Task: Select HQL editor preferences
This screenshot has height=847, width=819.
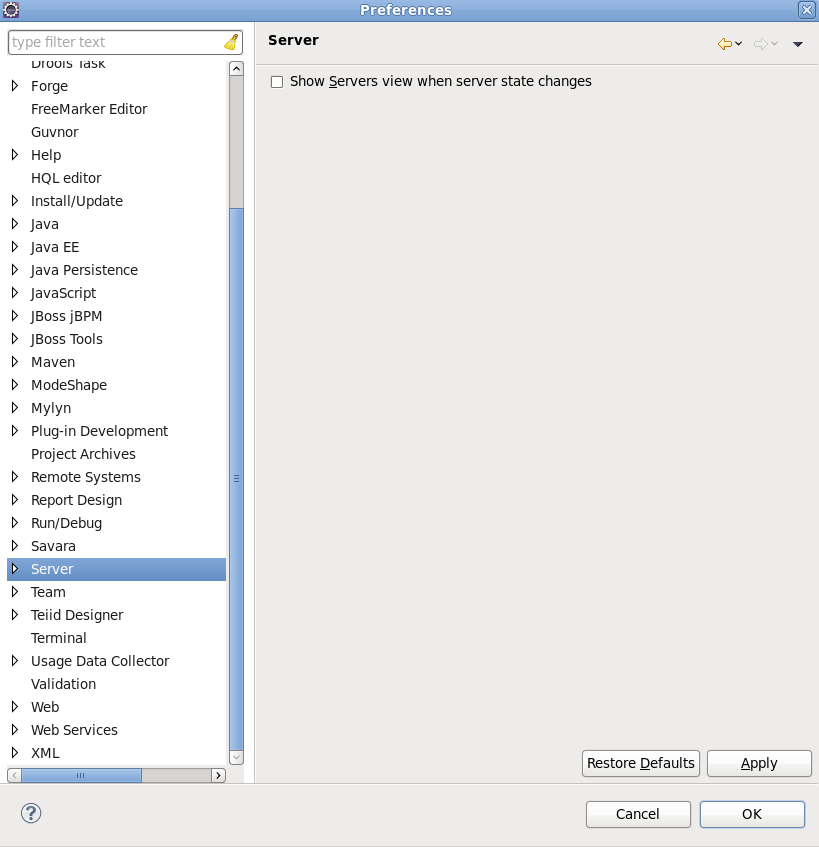Action: click(x=66, y=178)
